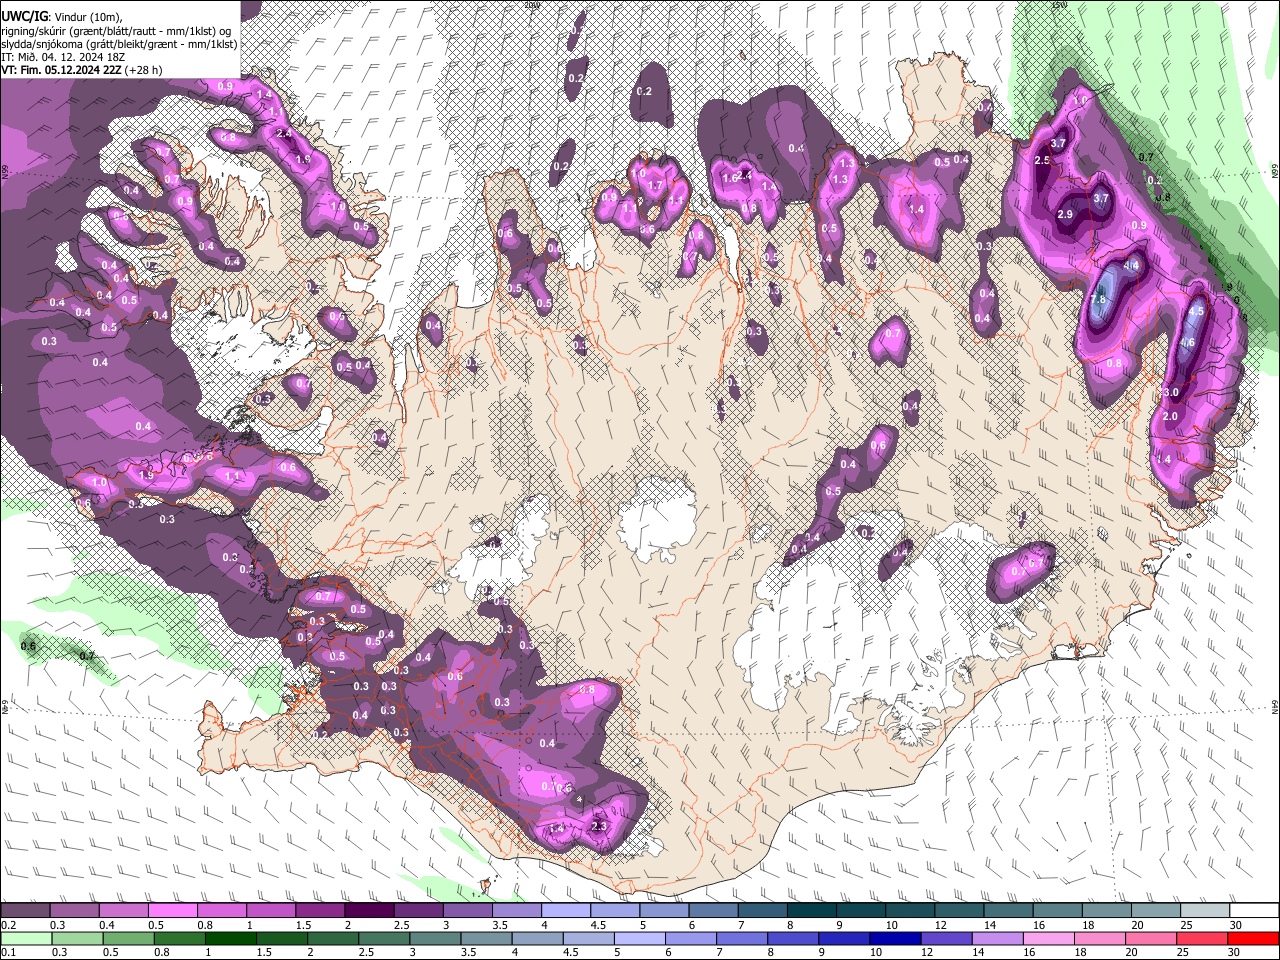Click the '0.8' value label in south Iceland
1280x960 pixels.
coord(587,689)
